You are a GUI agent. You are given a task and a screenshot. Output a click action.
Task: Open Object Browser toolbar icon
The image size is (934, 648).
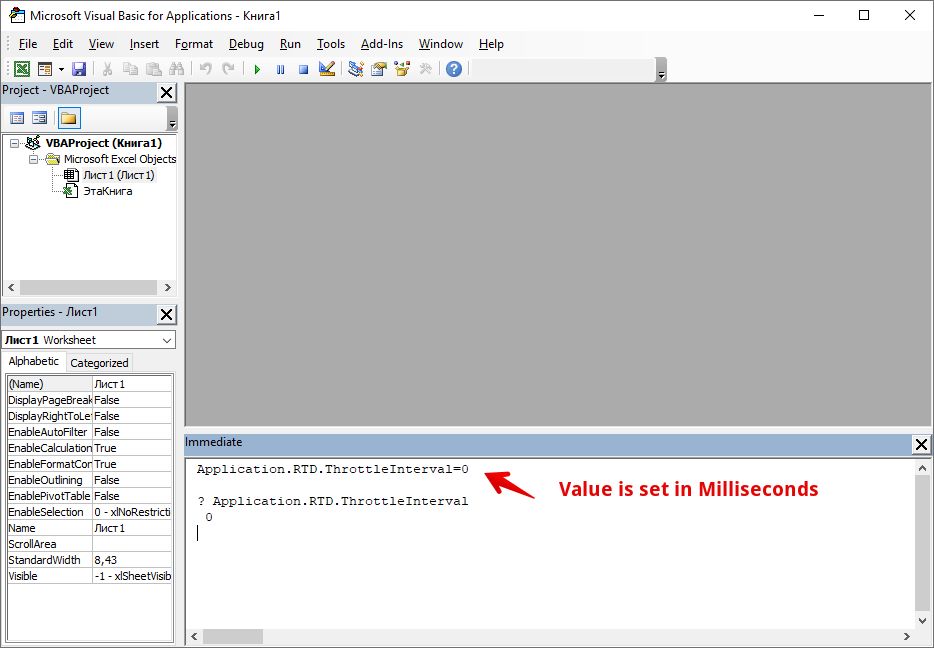point(402,69)
